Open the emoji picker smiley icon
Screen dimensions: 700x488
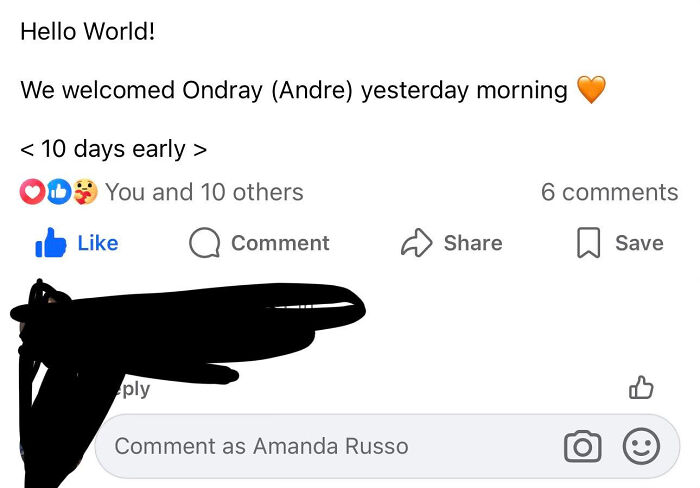641,446
